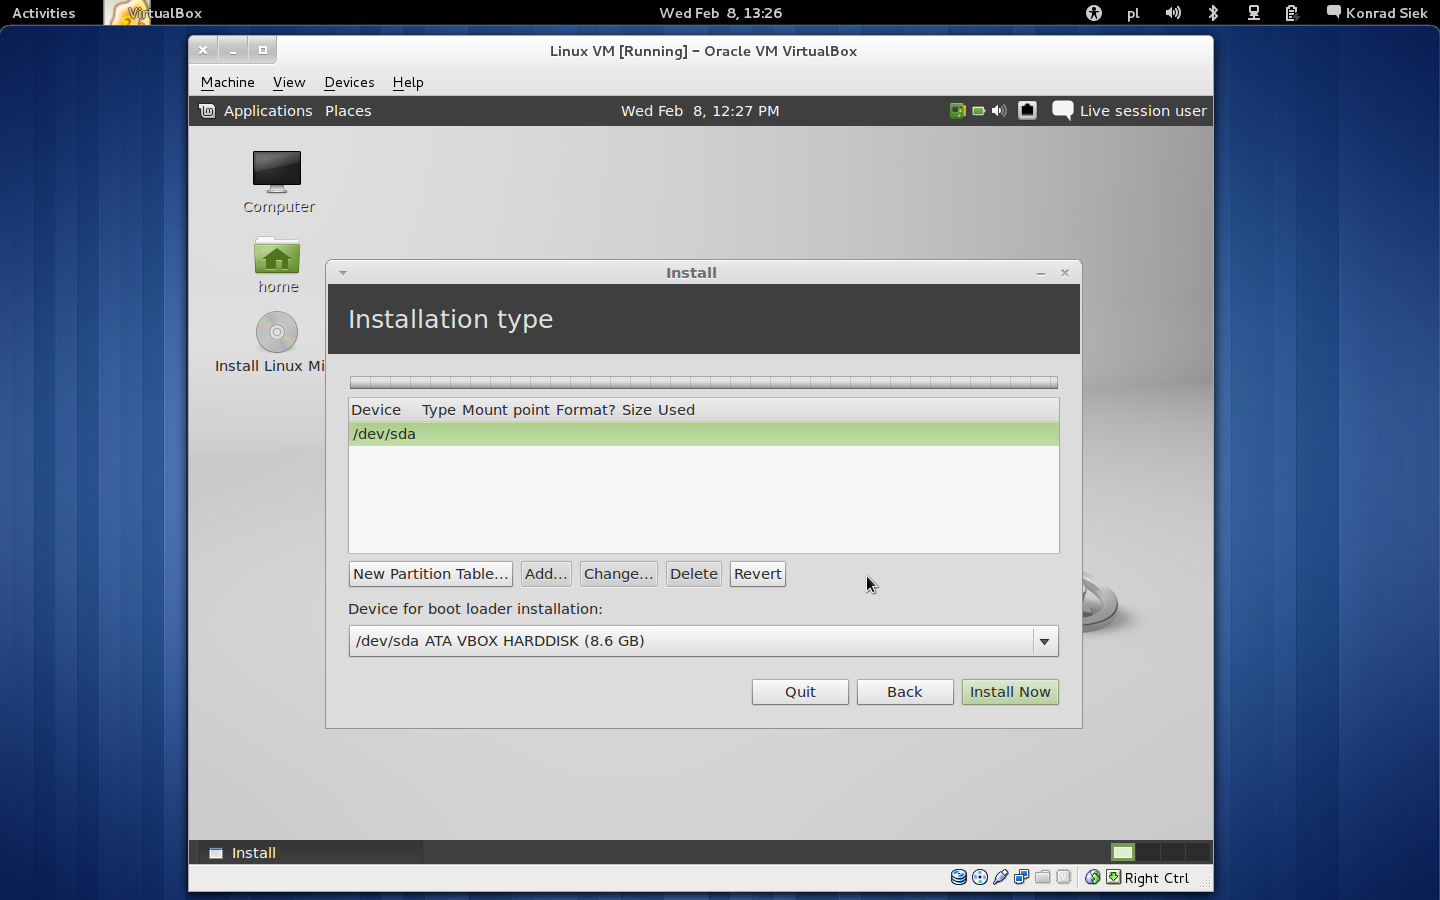The width and height of the screenshot is (1440, 900).
Task: Click the host removable device icon left of Konrad Siek
Action: pos(1292,13)
